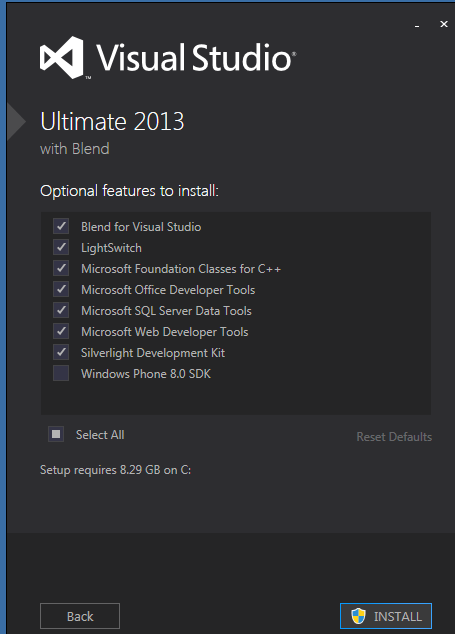Click 'Microsoft SQL Server Data Tools' label
Screen dimensions: 455x634
pyautogui.click(x=166, y=311)
